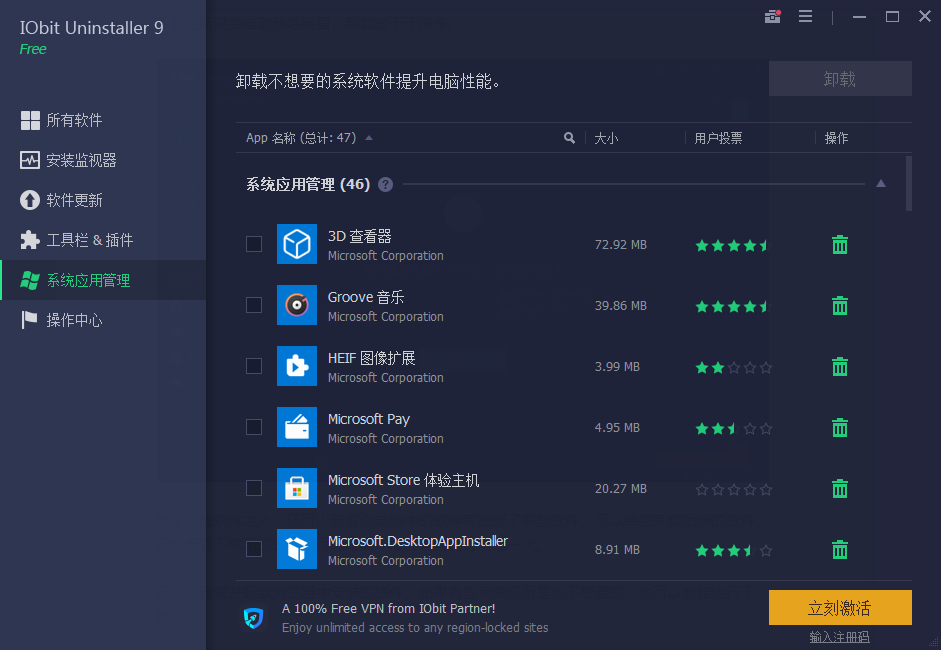This screenshot has width=941, height=650.
Task: Rate Microsoft Store 体验主机 stars
Action: 733,490
